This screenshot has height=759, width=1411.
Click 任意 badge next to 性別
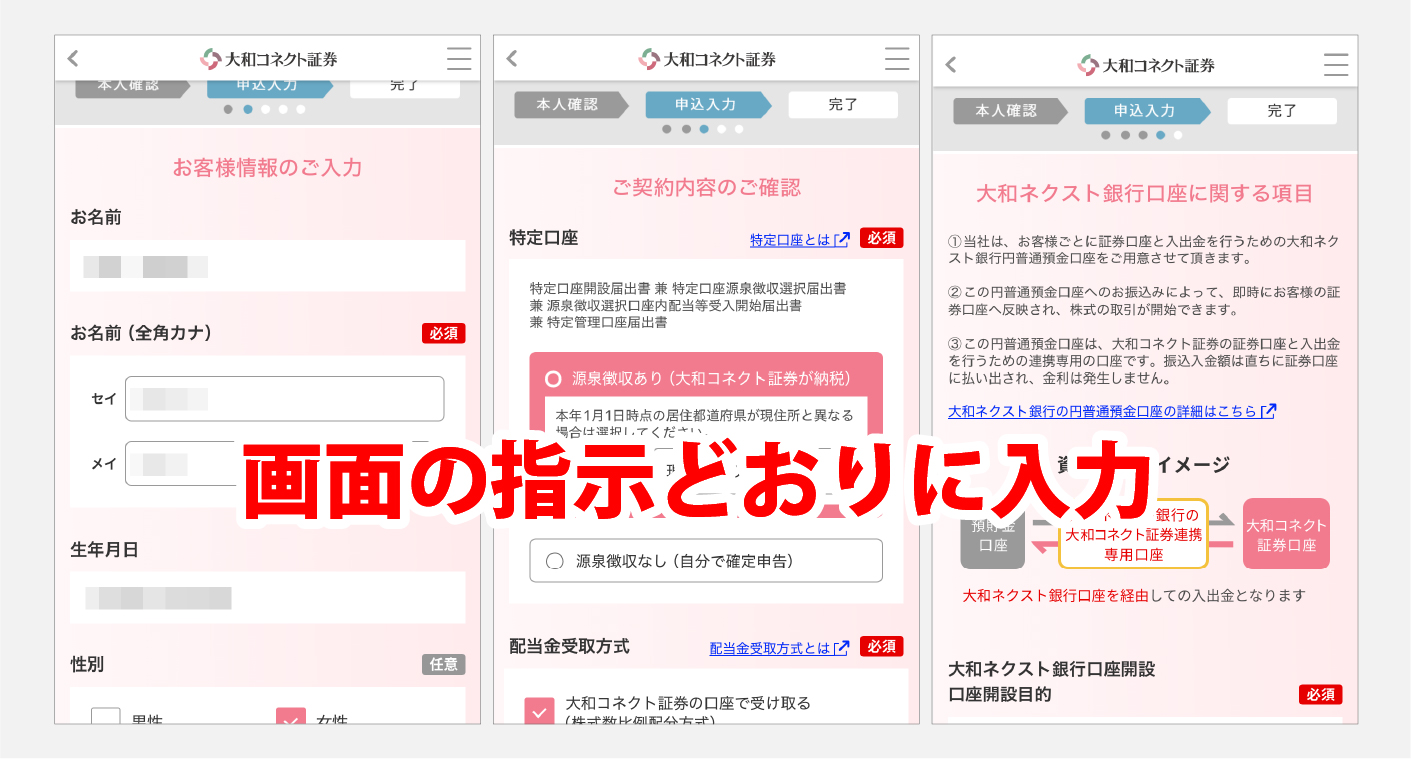click(443, 664)
